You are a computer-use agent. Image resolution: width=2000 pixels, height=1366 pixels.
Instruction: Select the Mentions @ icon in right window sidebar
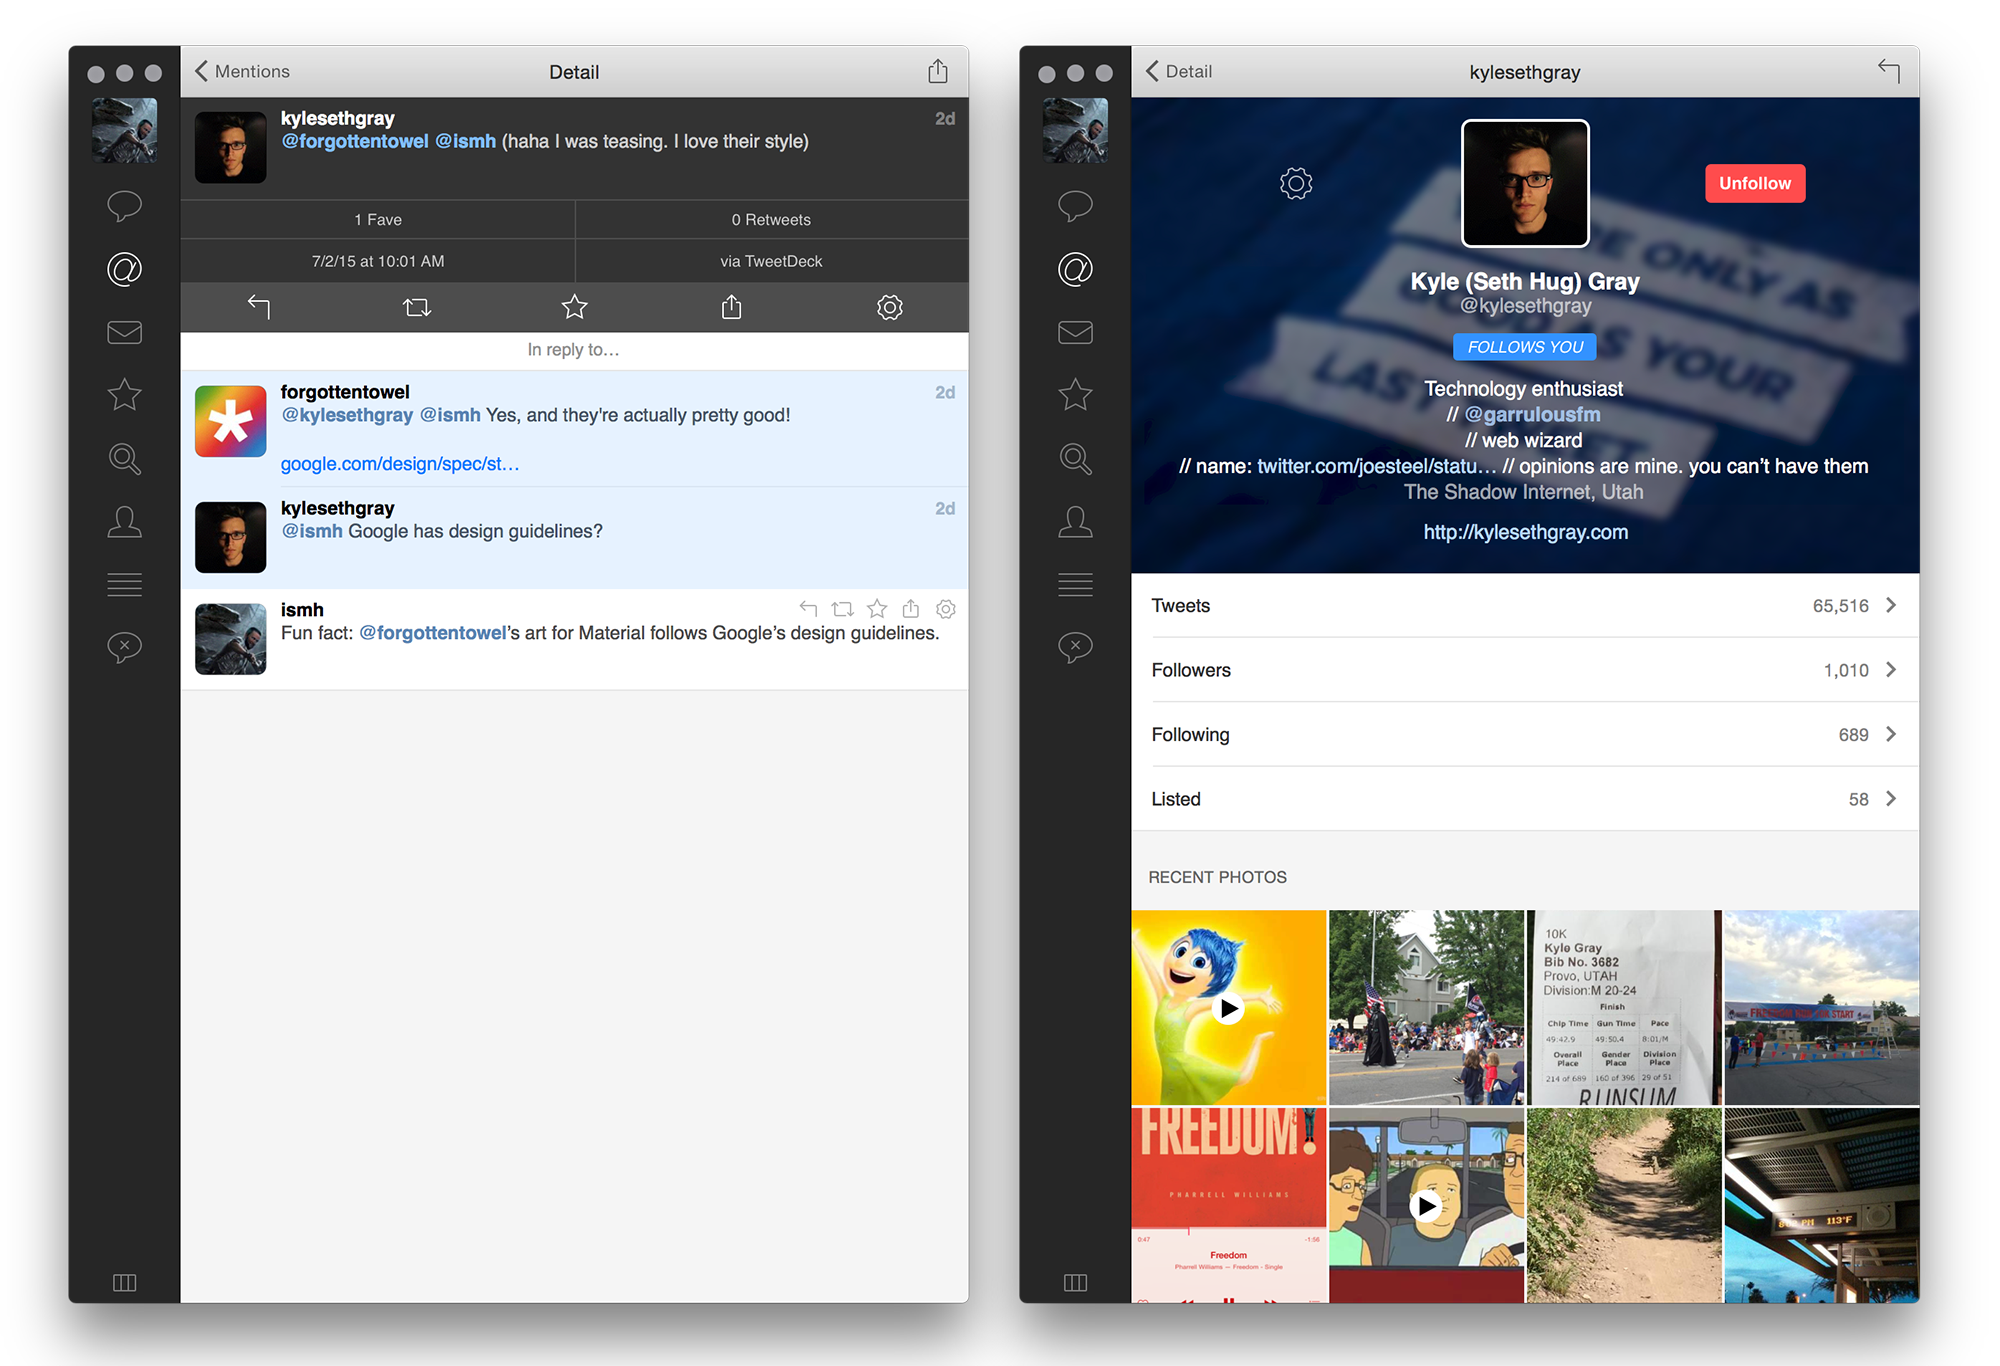1075,269
